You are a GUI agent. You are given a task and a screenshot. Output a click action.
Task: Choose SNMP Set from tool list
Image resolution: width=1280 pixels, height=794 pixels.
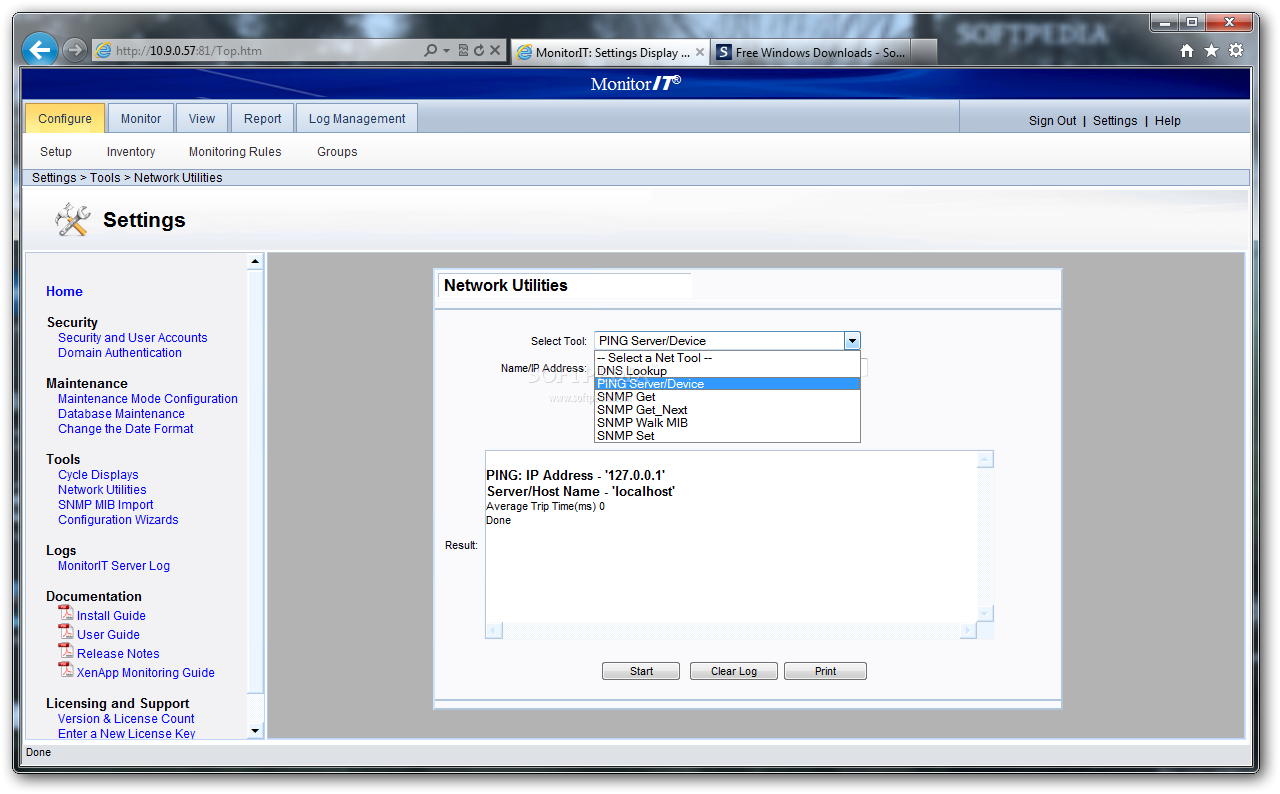click(727, 436)
